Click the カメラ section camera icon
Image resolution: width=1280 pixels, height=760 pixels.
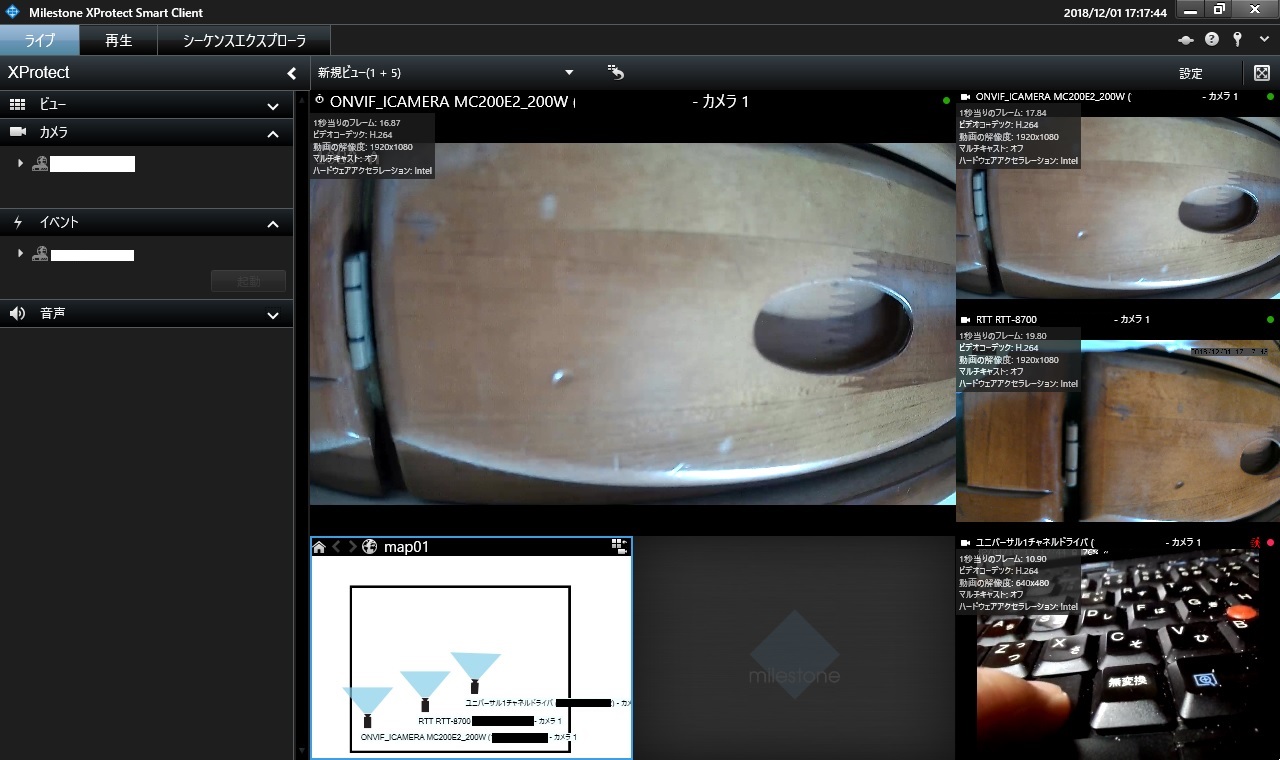coord(17,132)
